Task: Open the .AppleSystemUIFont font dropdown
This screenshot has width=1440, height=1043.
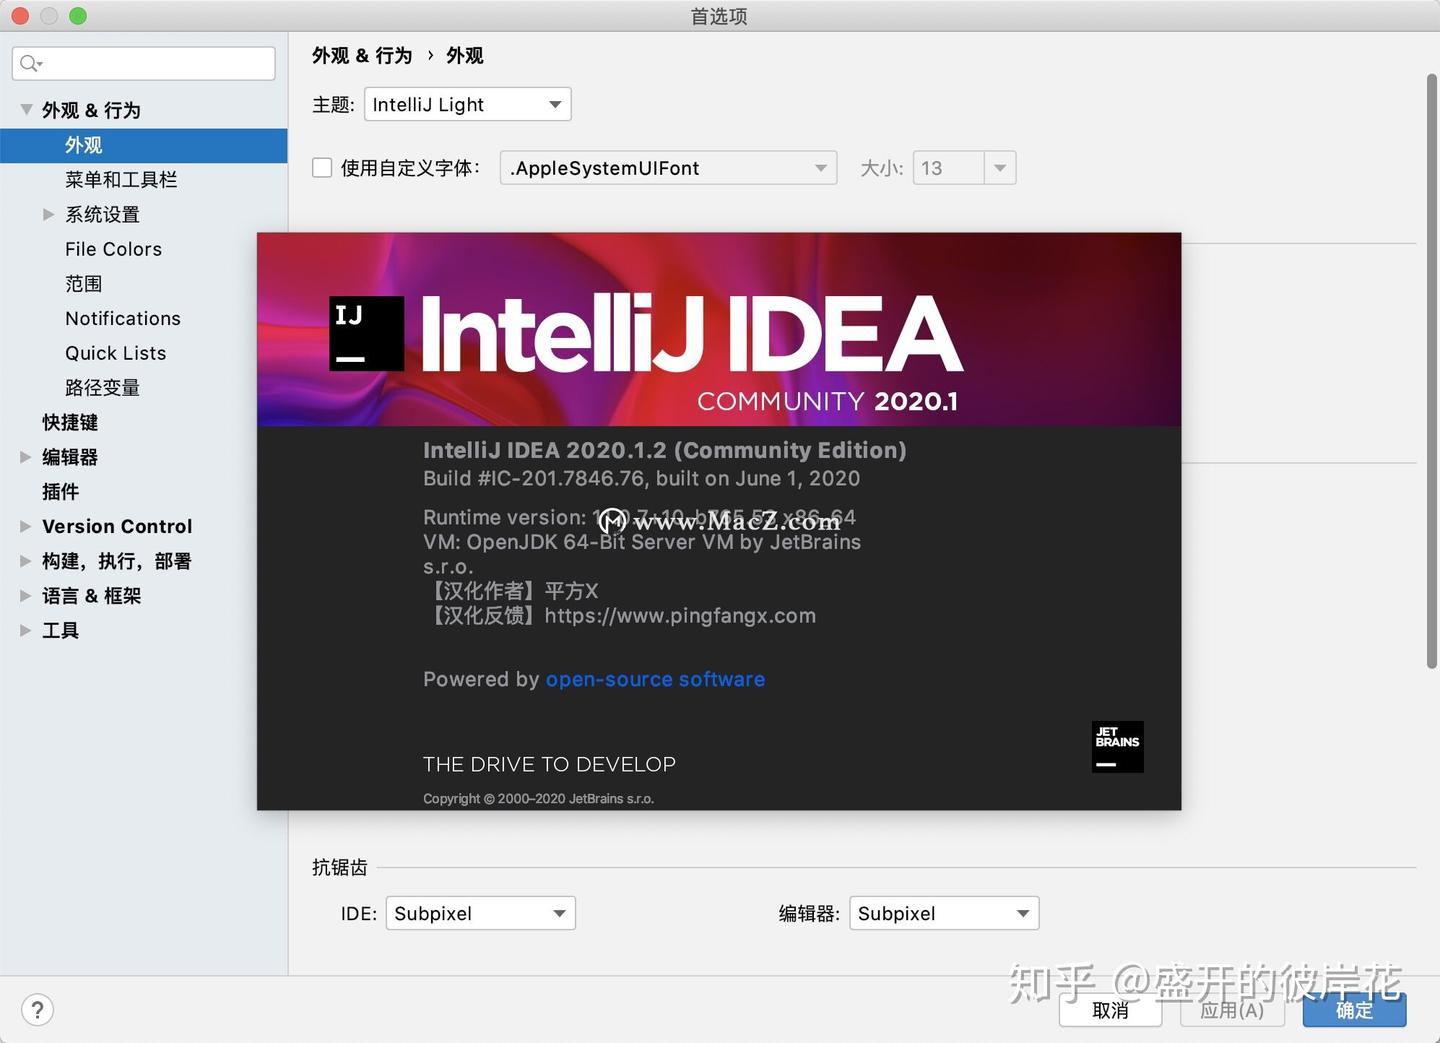Action: (x=668, y=168)
